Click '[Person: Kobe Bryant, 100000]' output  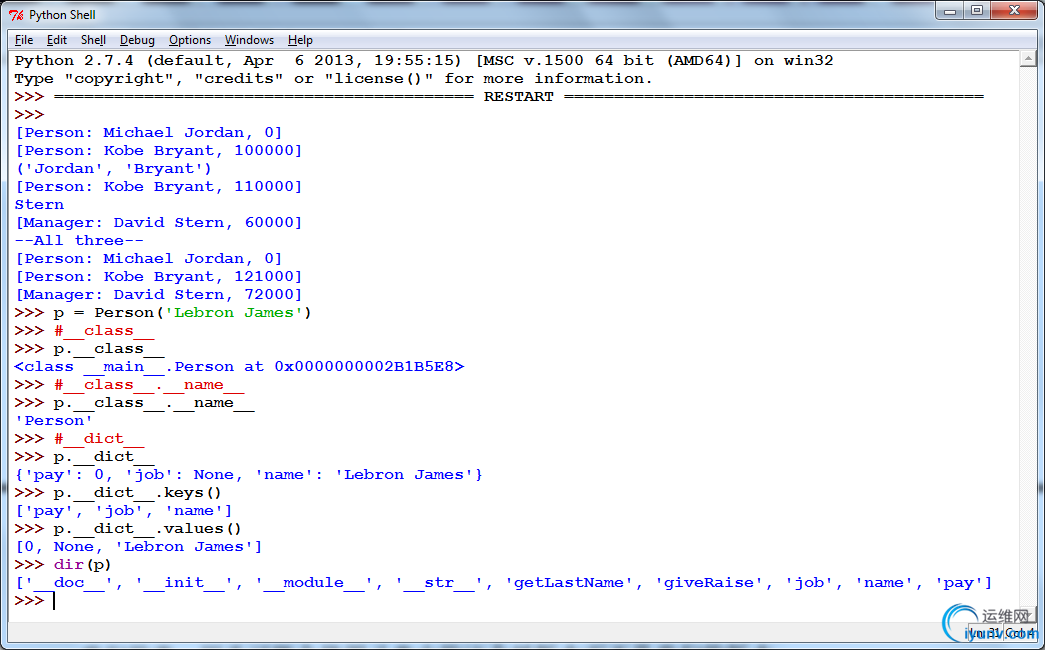point(159,151)
